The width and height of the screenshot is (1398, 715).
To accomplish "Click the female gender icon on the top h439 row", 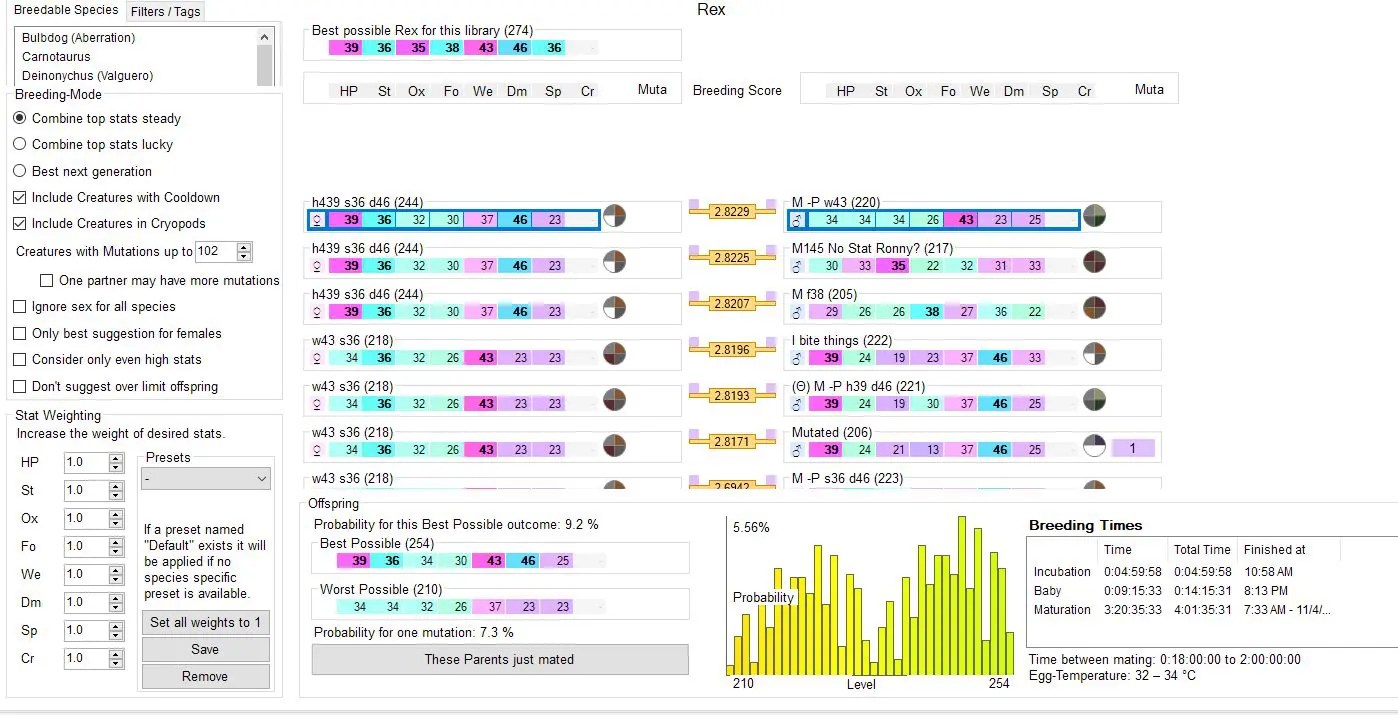I will point(317,219).
